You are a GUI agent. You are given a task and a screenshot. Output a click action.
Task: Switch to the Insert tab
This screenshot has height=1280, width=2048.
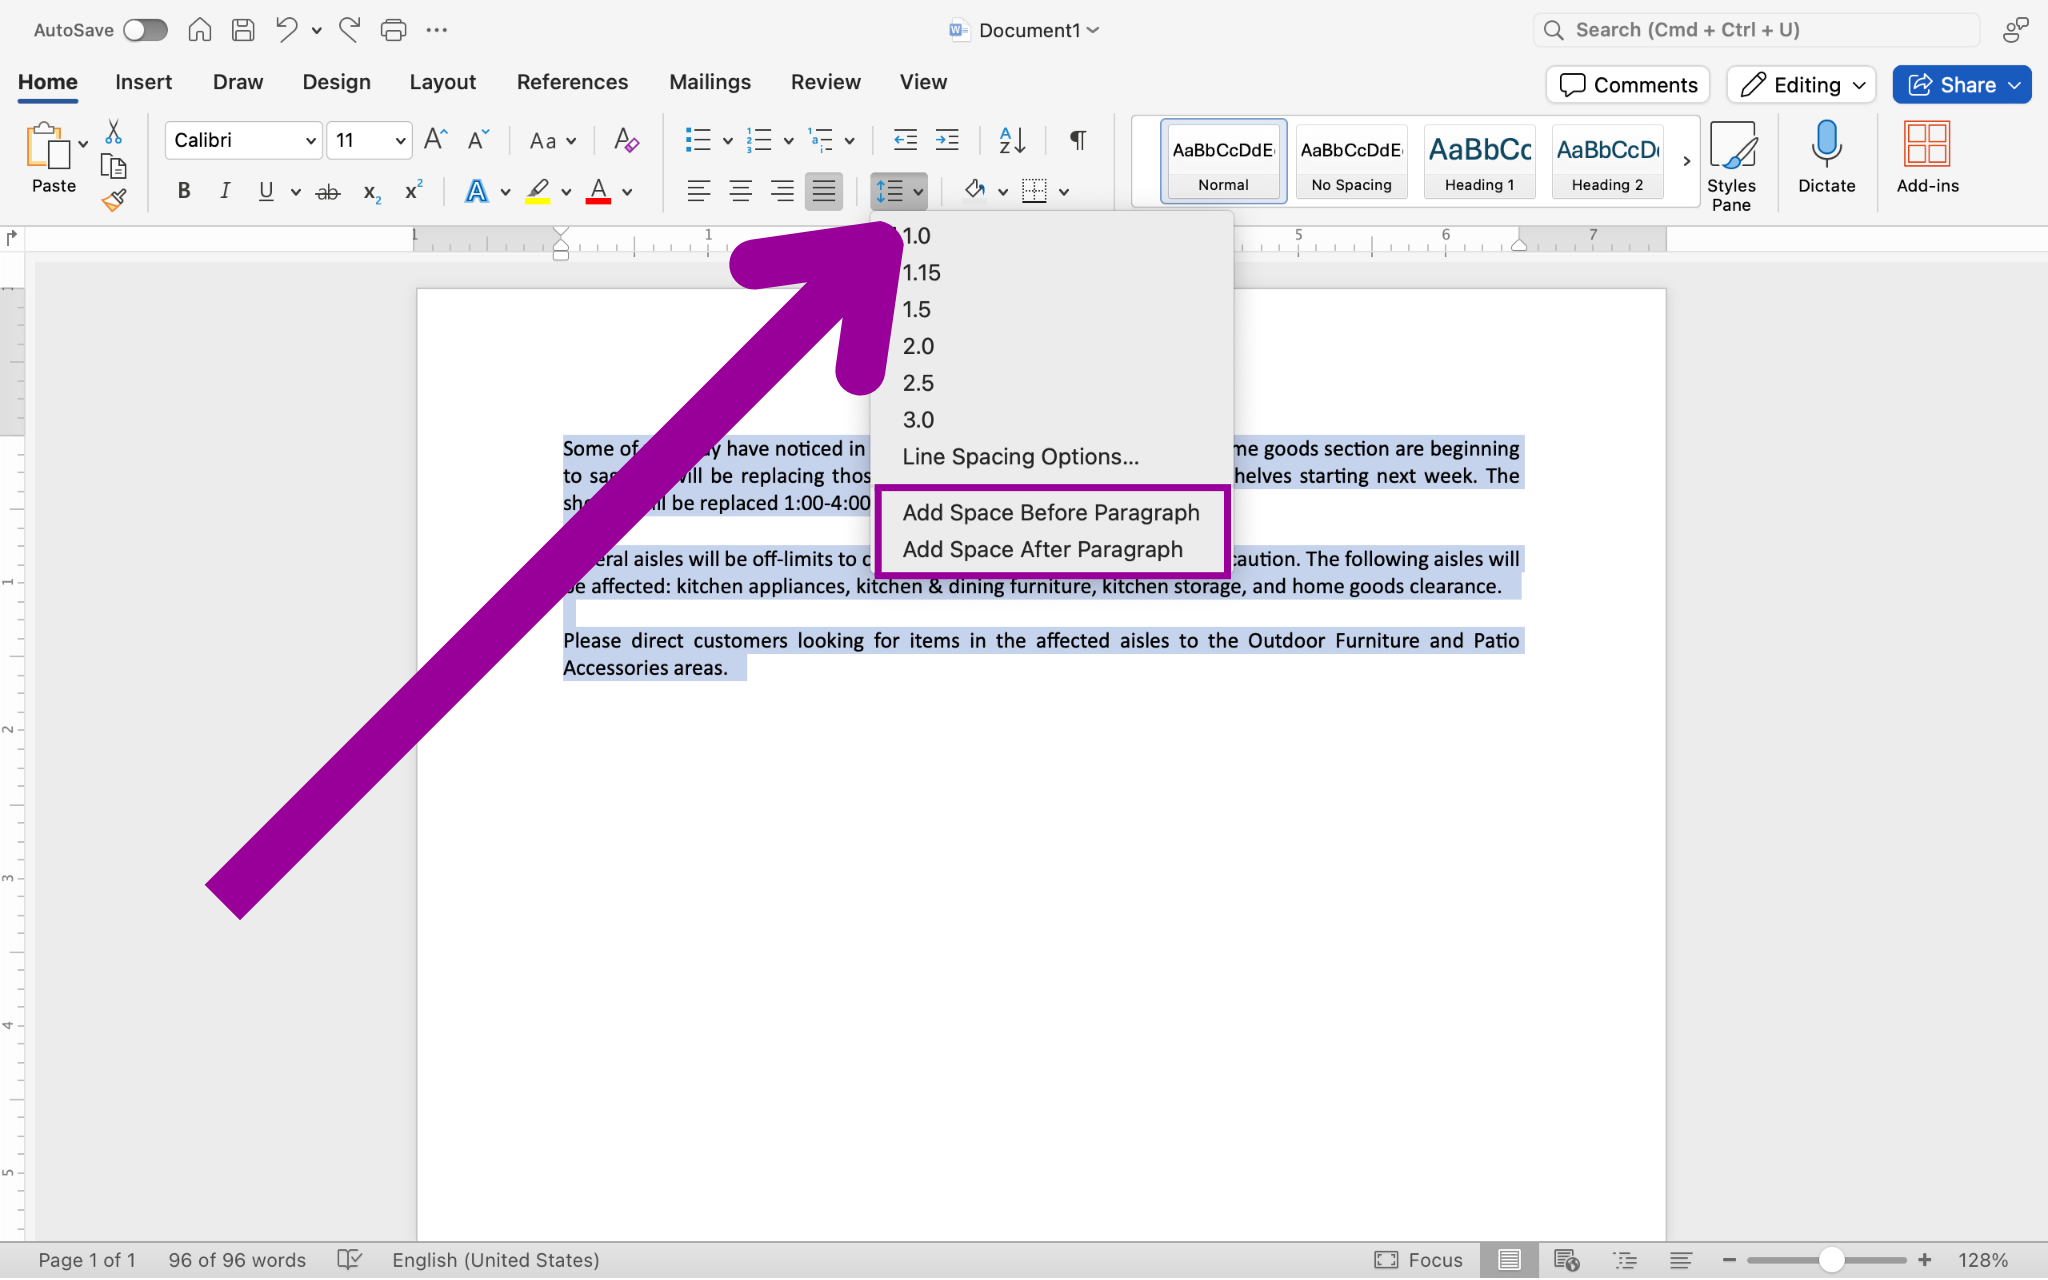[143, 82]
